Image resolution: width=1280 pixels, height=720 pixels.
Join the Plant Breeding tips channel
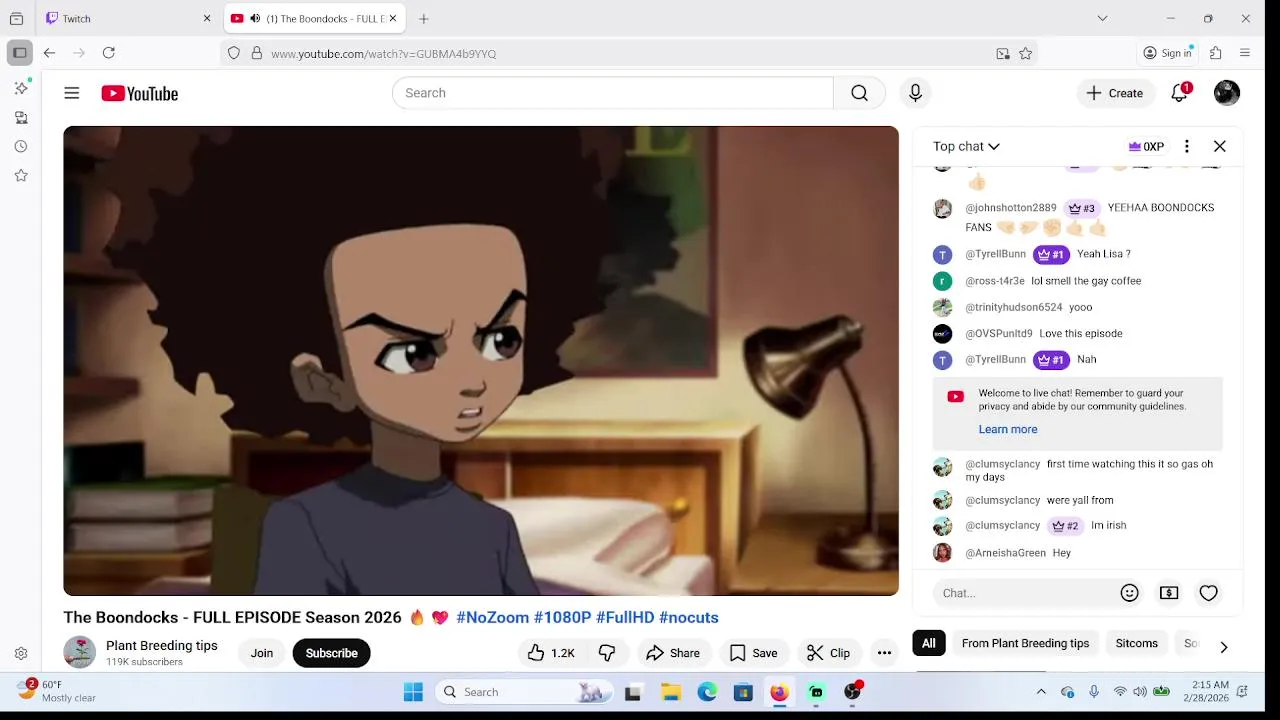pos(262,653)
